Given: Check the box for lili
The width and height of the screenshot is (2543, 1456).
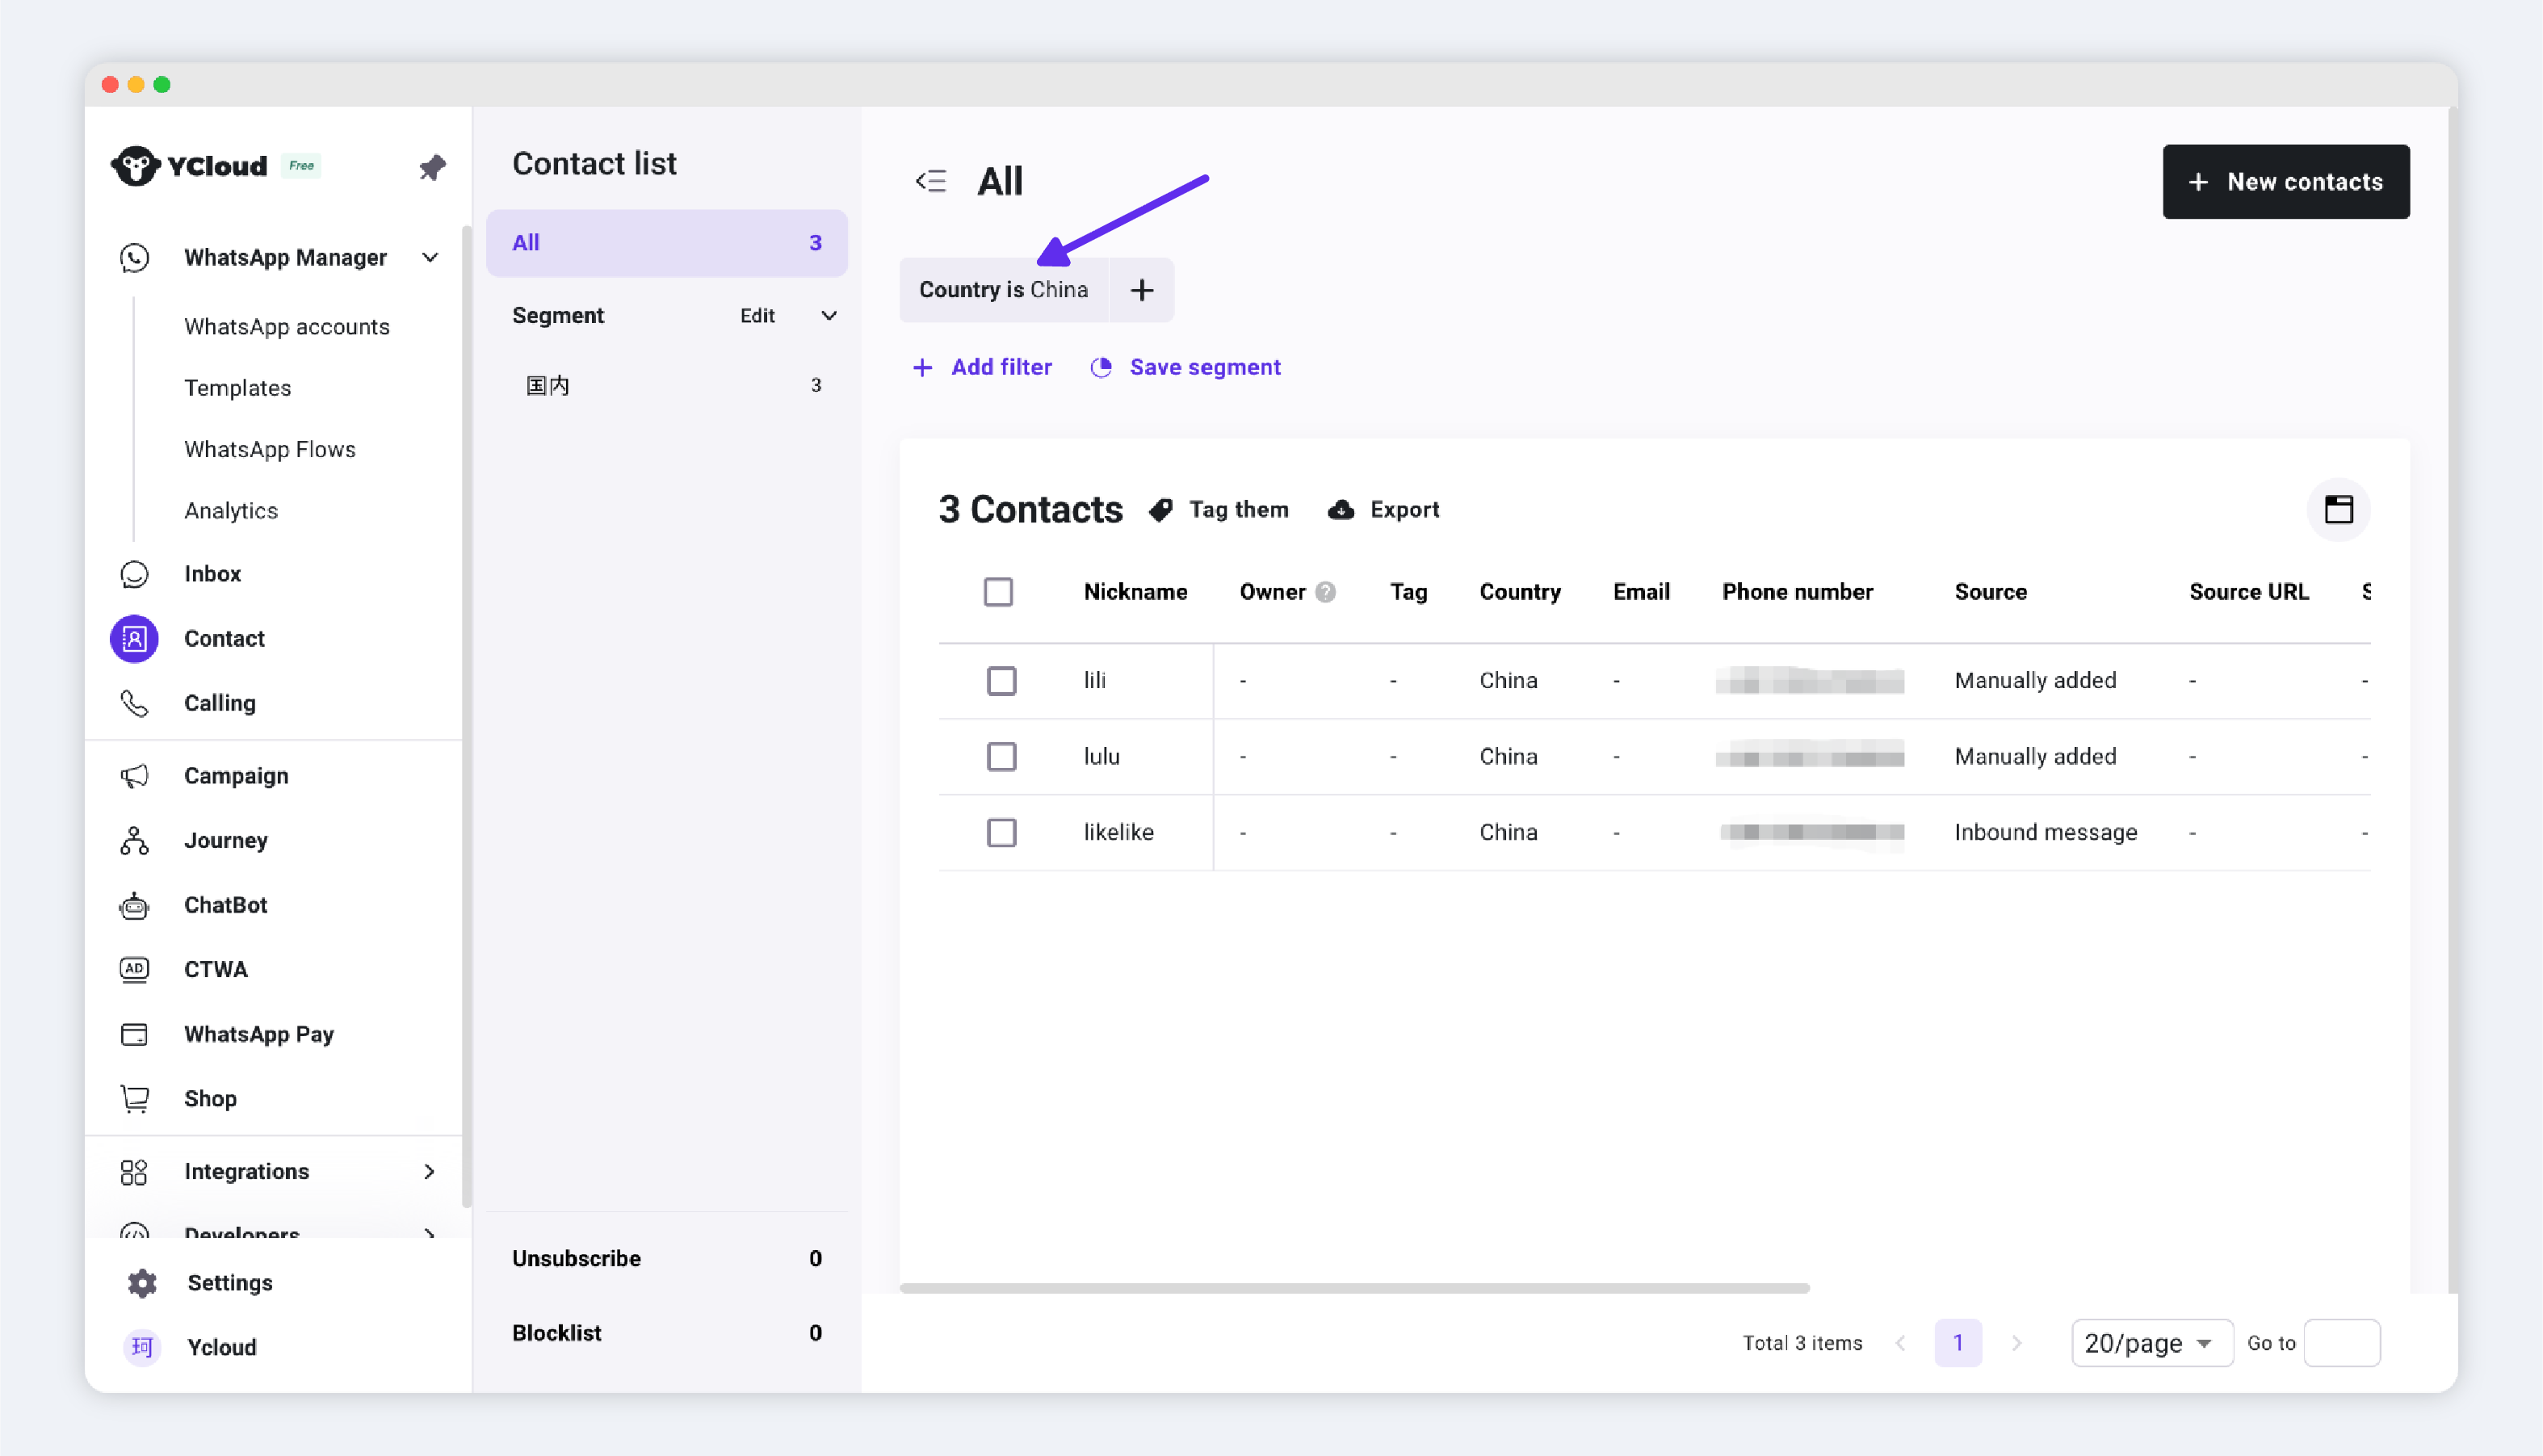Looking at the screenshot, I should pos(1001,681).
